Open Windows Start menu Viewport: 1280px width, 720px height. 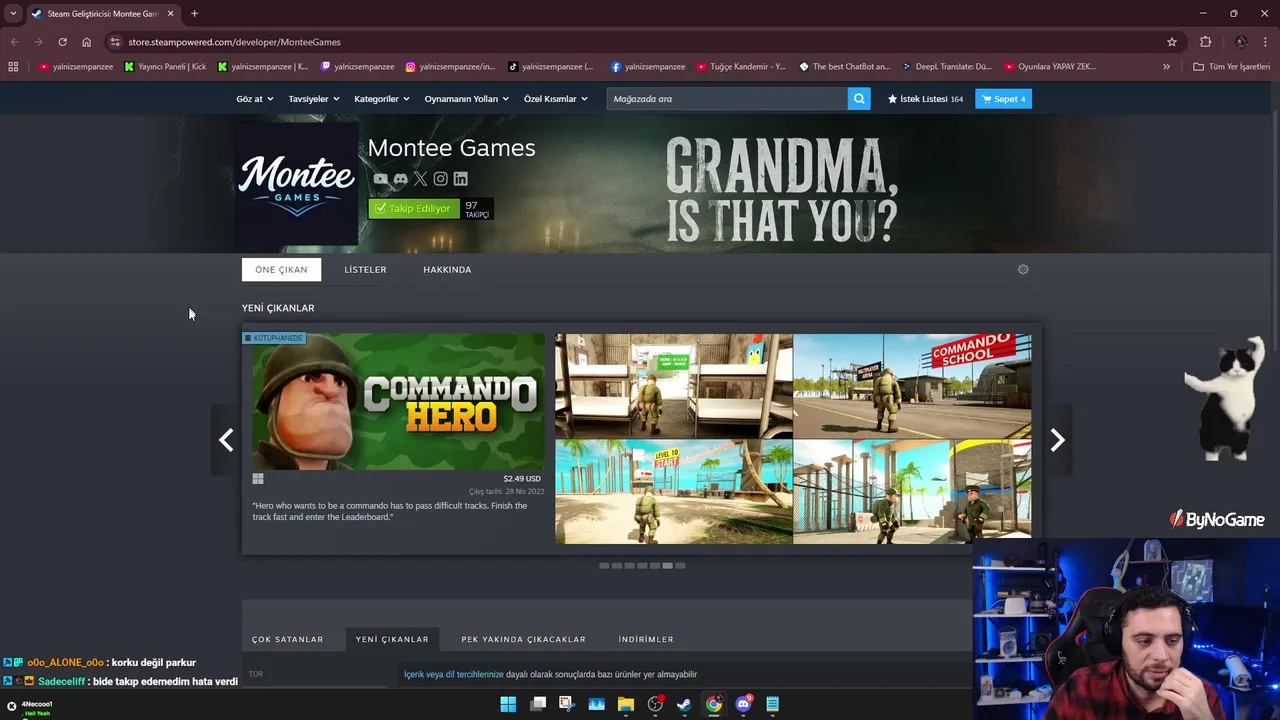508,704
